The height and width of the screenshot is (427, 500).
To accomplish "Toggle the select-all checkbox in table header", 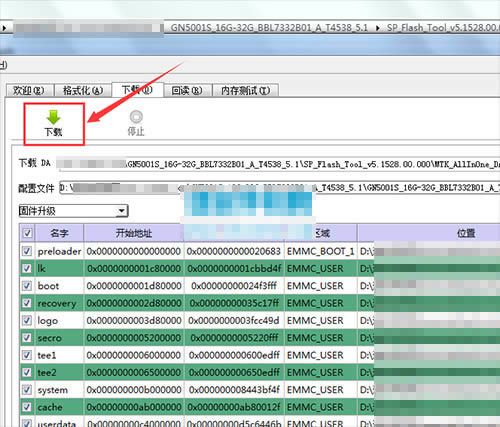I will tap(27, 233).
